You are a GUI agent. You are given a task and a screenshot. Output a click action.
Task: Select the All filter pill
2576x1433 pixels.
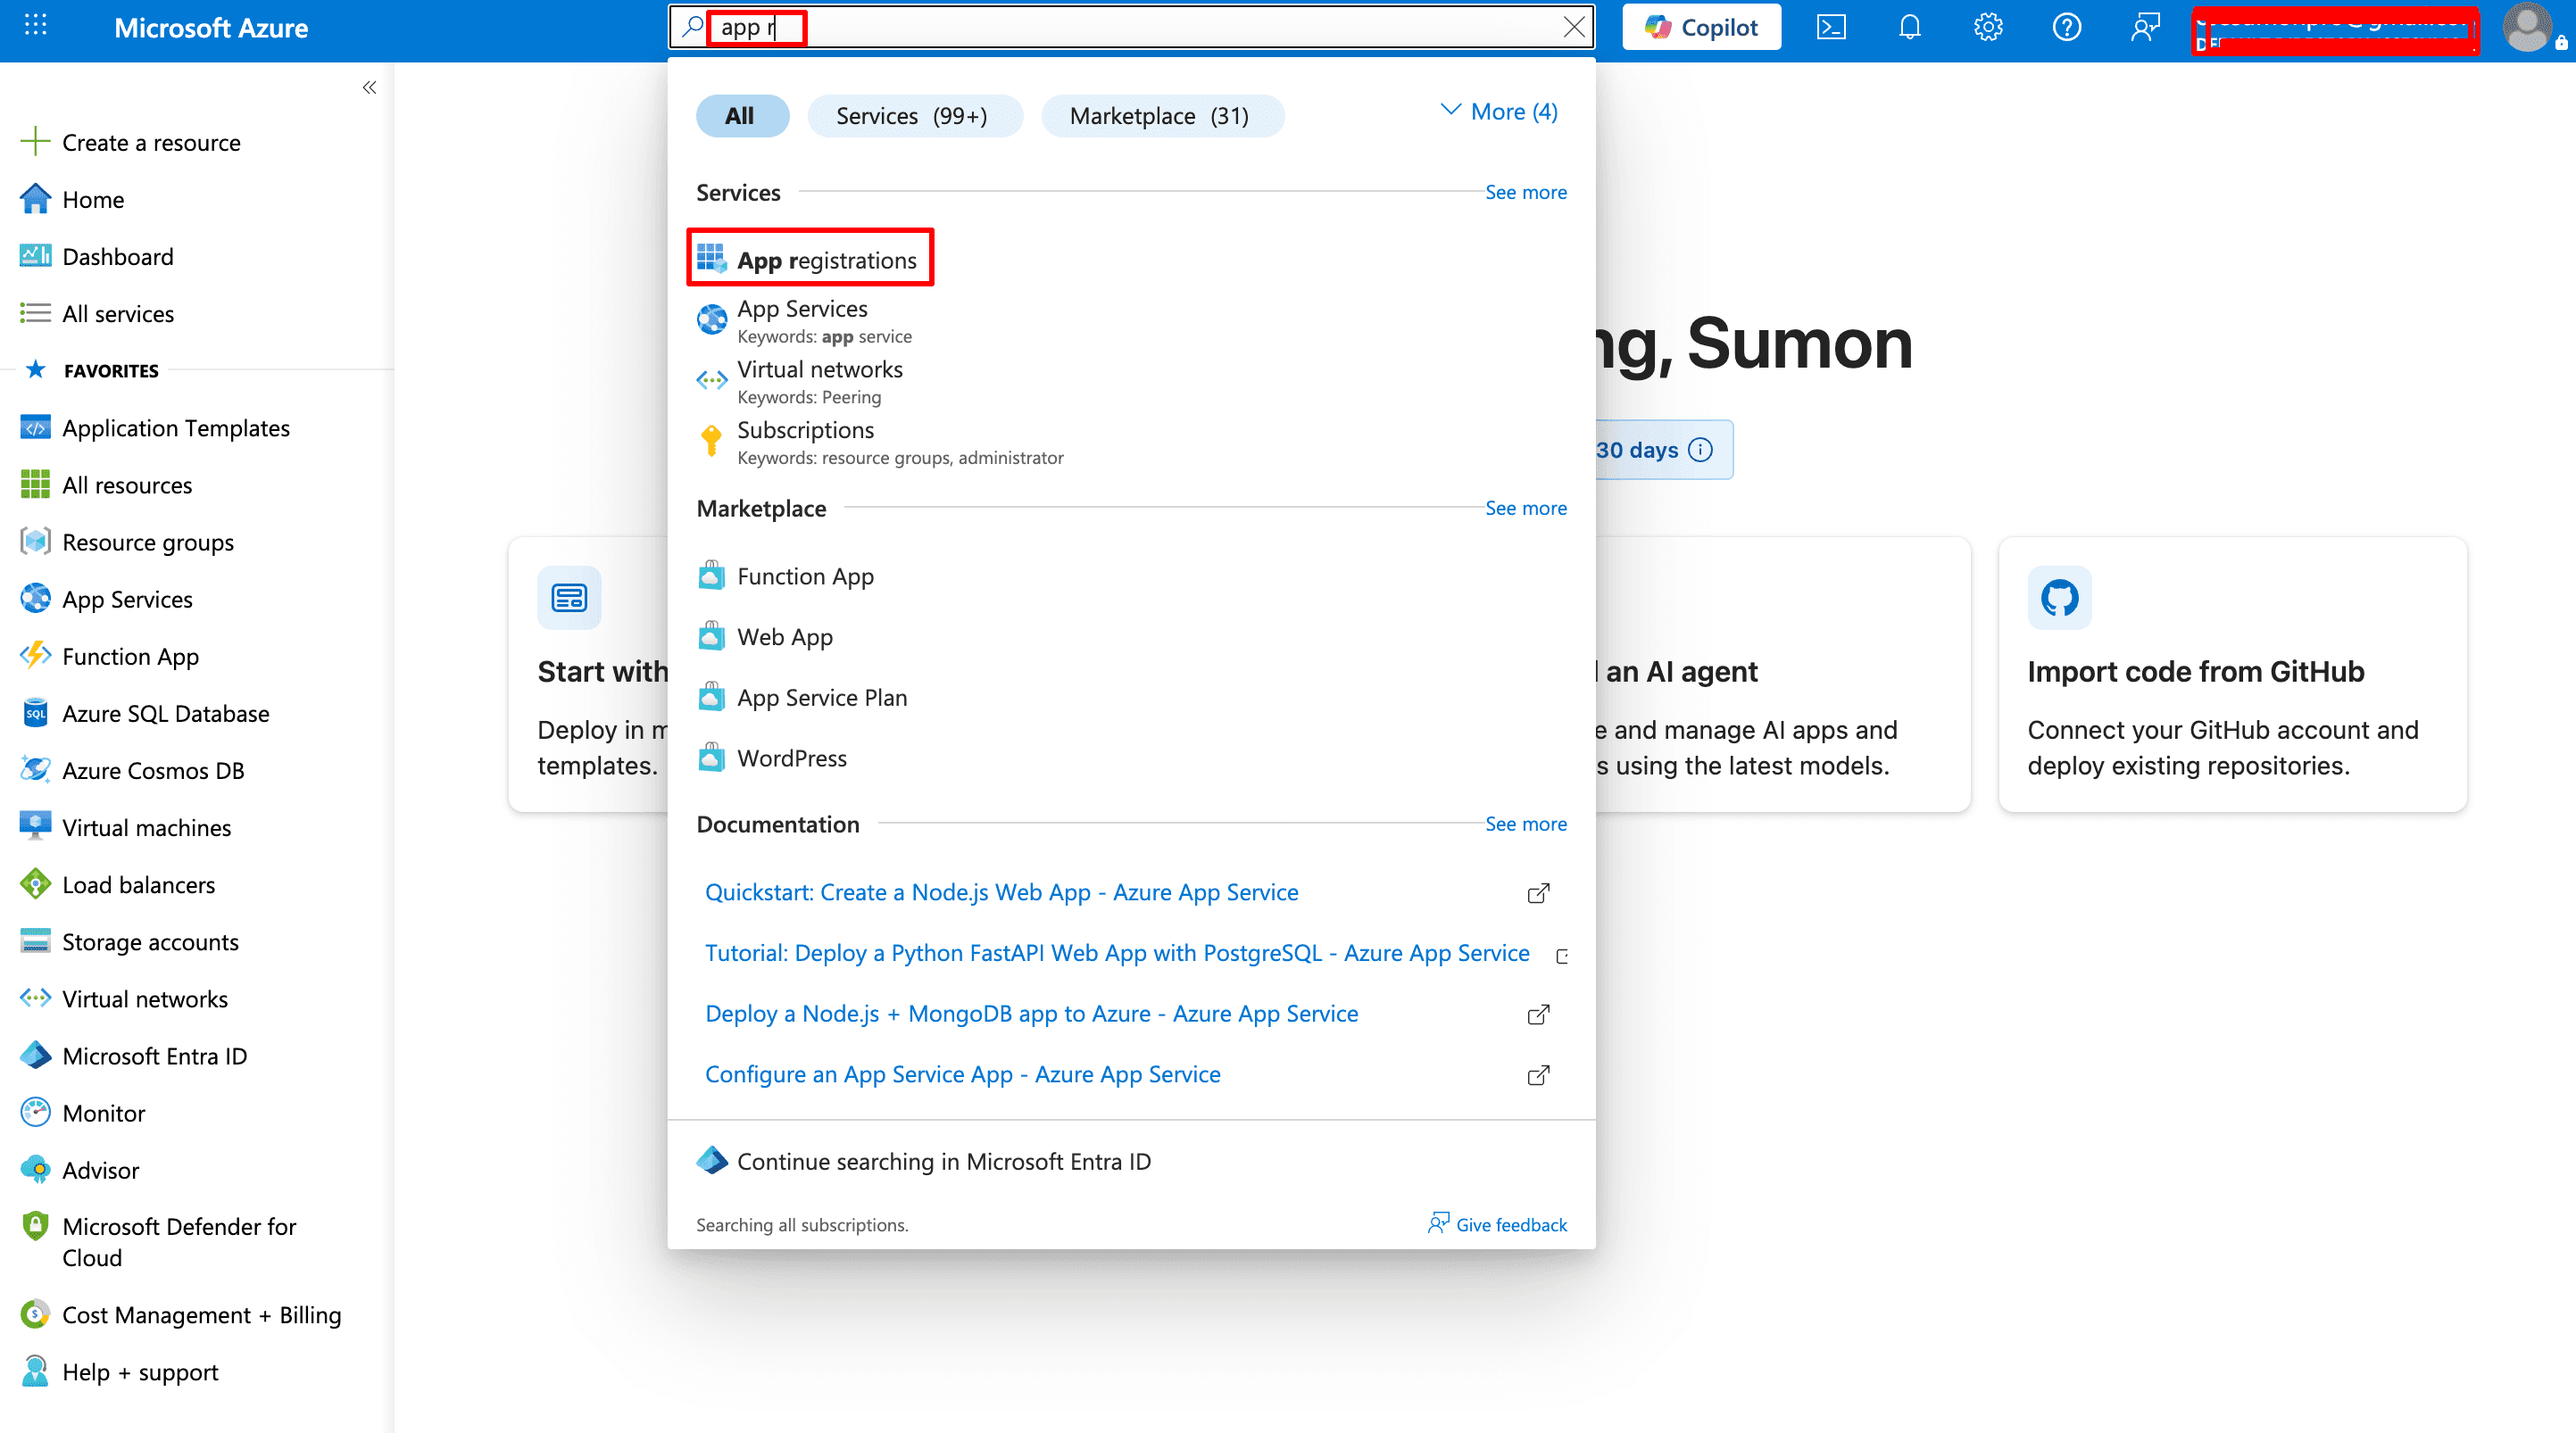tap(742, 115)
